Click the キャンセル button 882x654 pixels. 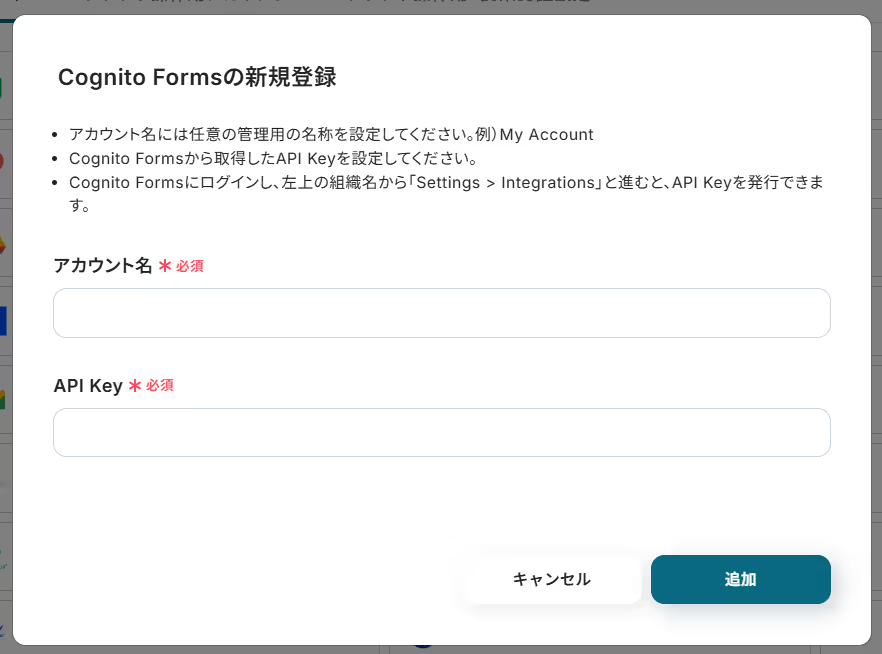tap(551, 579)
